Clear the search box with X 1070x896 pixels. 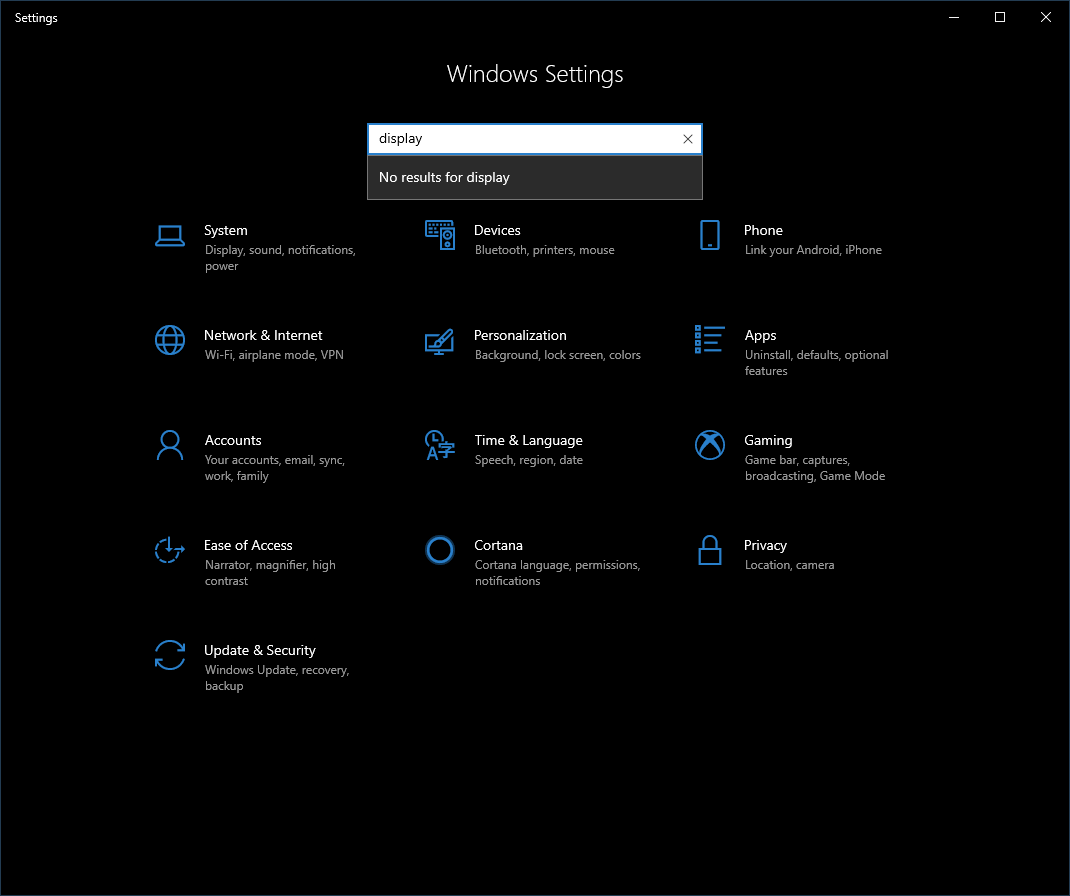tap(688, 139)
